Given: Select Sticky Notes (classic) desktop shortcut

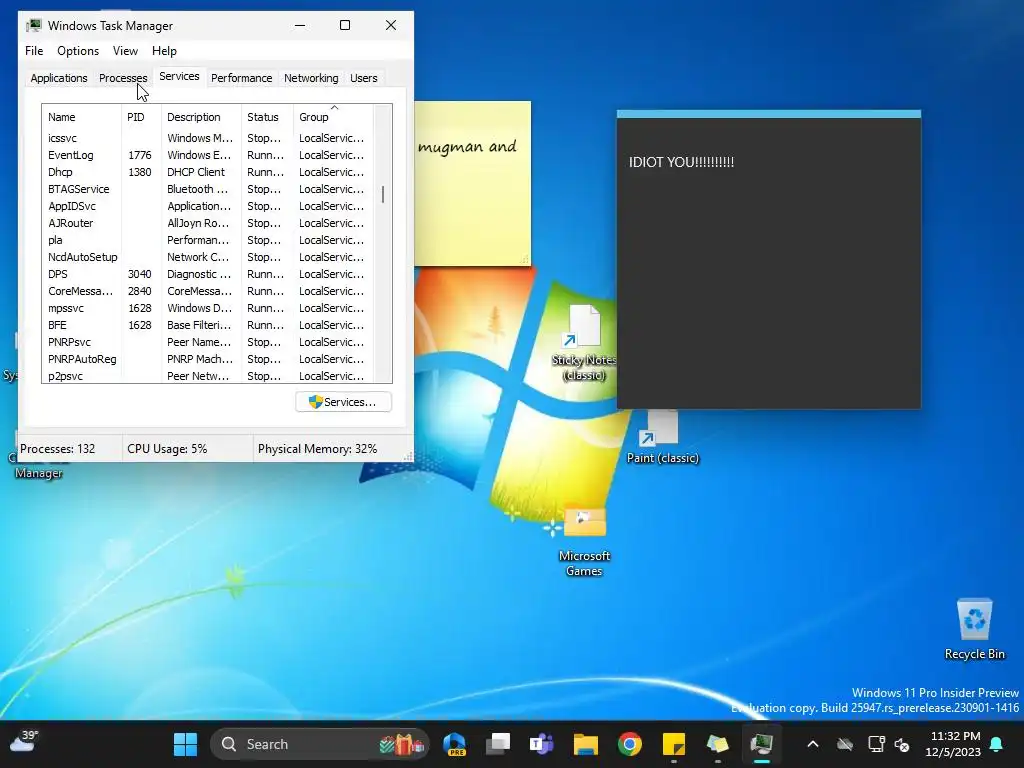Looking at the screenshot, I should 583,342.
